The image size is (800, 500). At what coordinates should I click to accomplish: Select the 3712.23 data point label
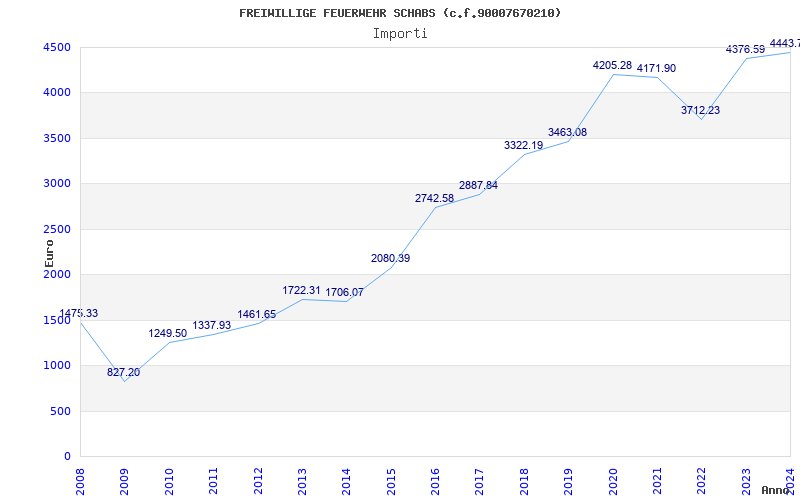700,110
